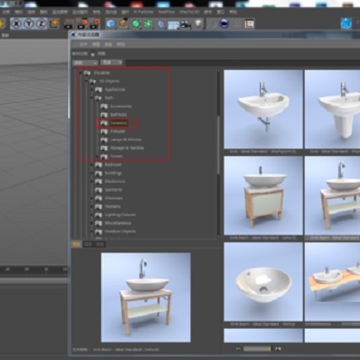The width and height of the screenshot is (360, 360).
Task: Click the coordinate system cube icon
Action: coord(54,24)
